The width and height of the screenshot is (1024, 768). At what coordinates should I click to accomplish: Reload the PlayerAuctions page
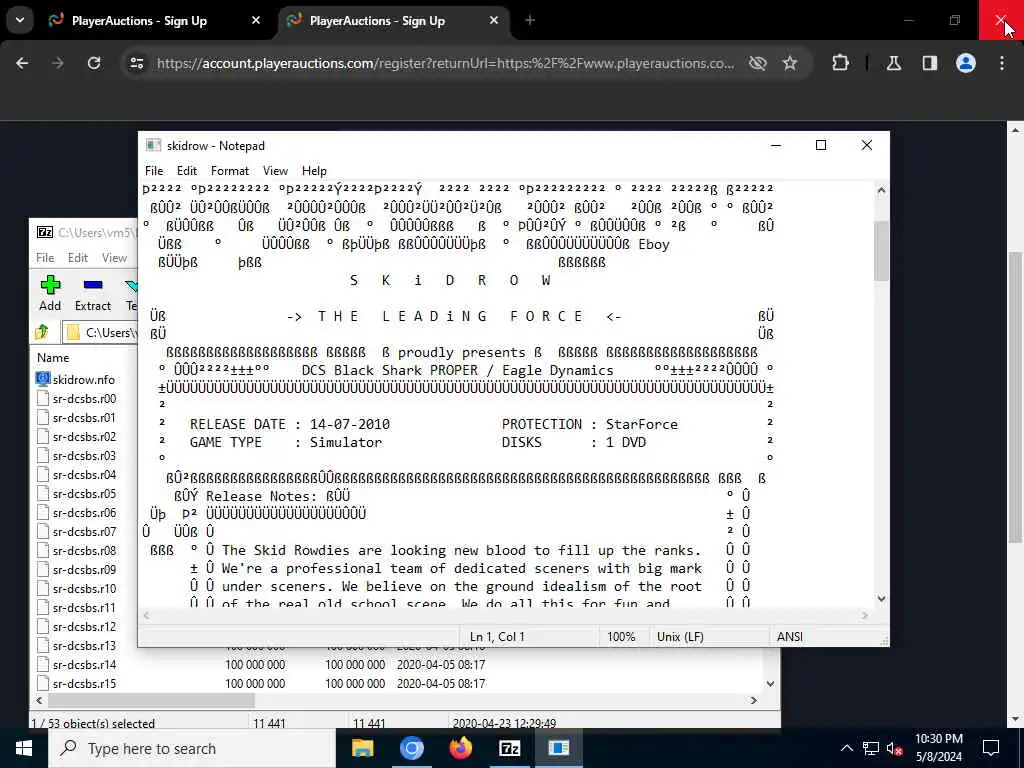coord(94,63)
